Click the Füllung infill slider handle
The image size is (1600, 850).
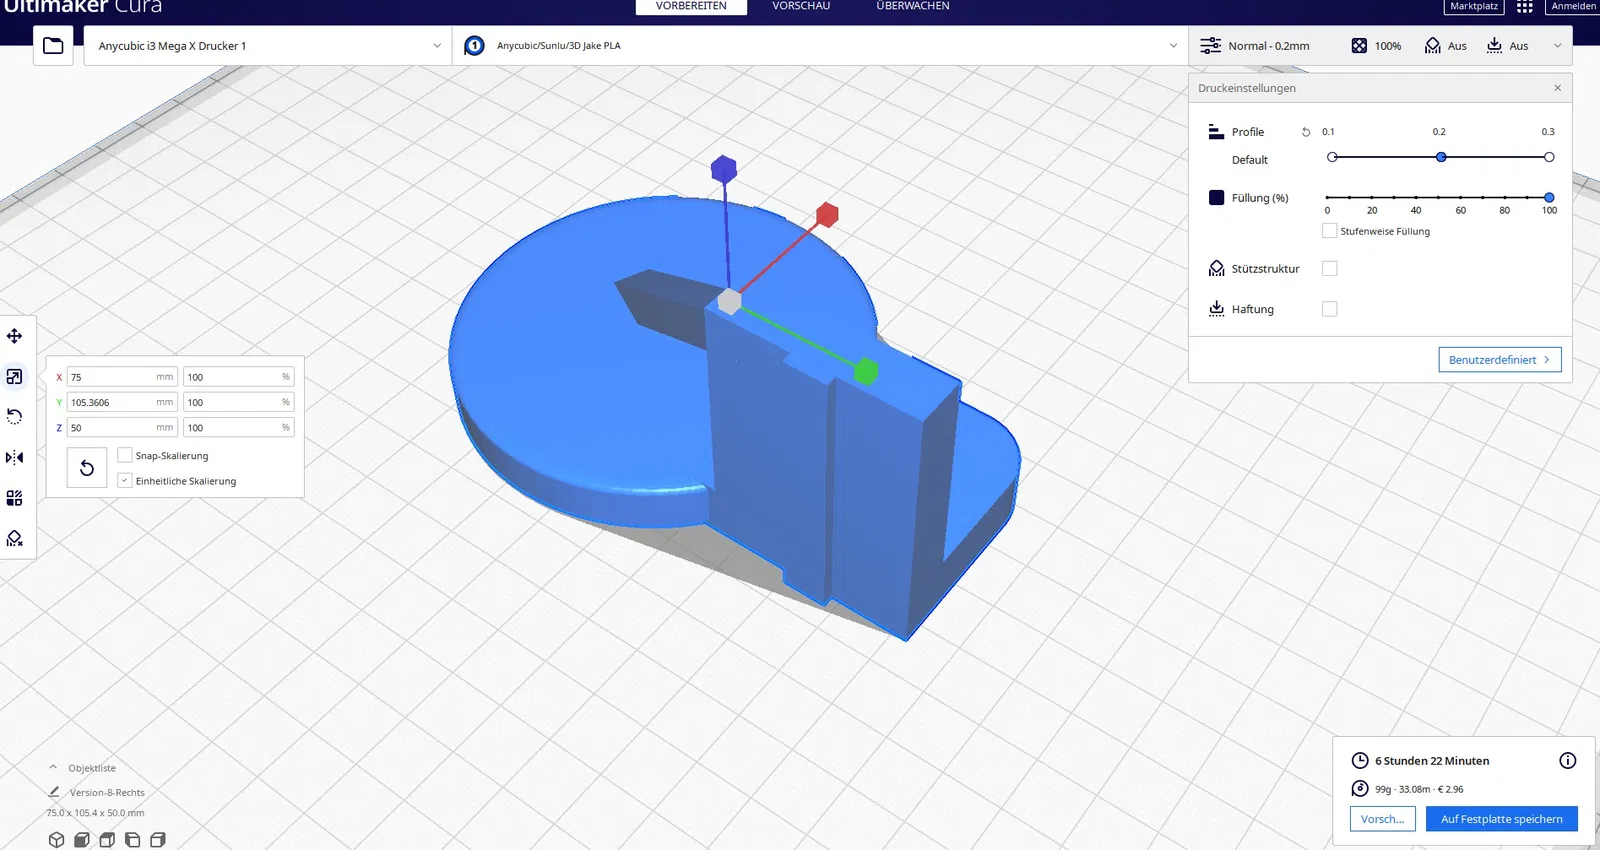1549,198
